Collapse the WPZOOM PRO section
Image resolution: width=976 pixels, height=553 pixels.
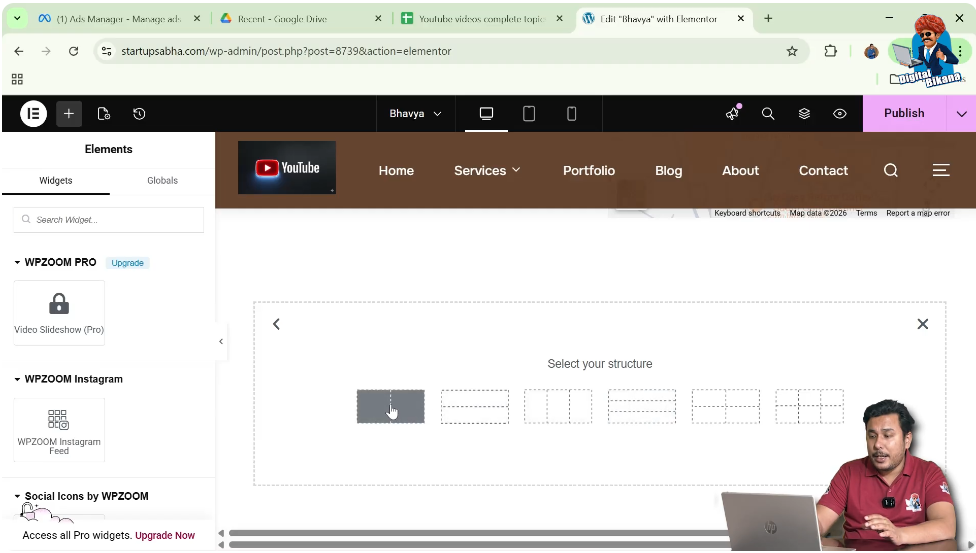[55, 262]
